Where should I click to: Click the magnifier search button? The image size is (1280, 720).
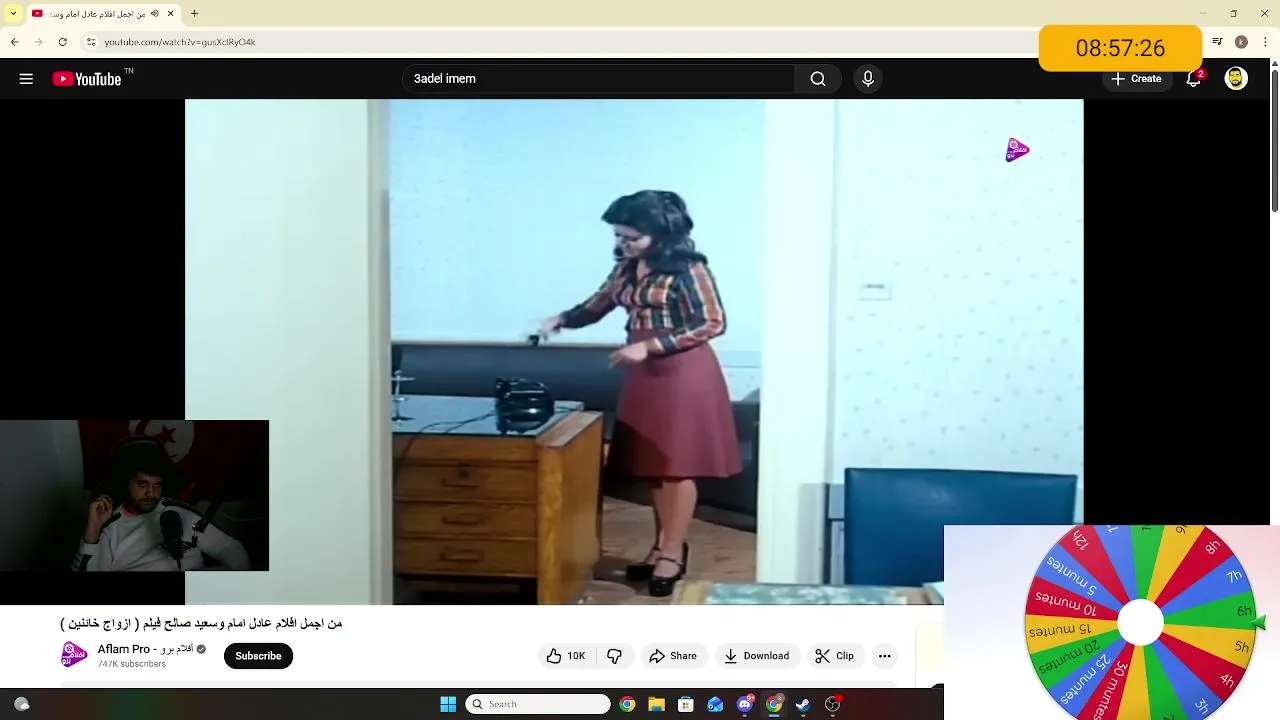pyautogui.click(x=818, y=79)
